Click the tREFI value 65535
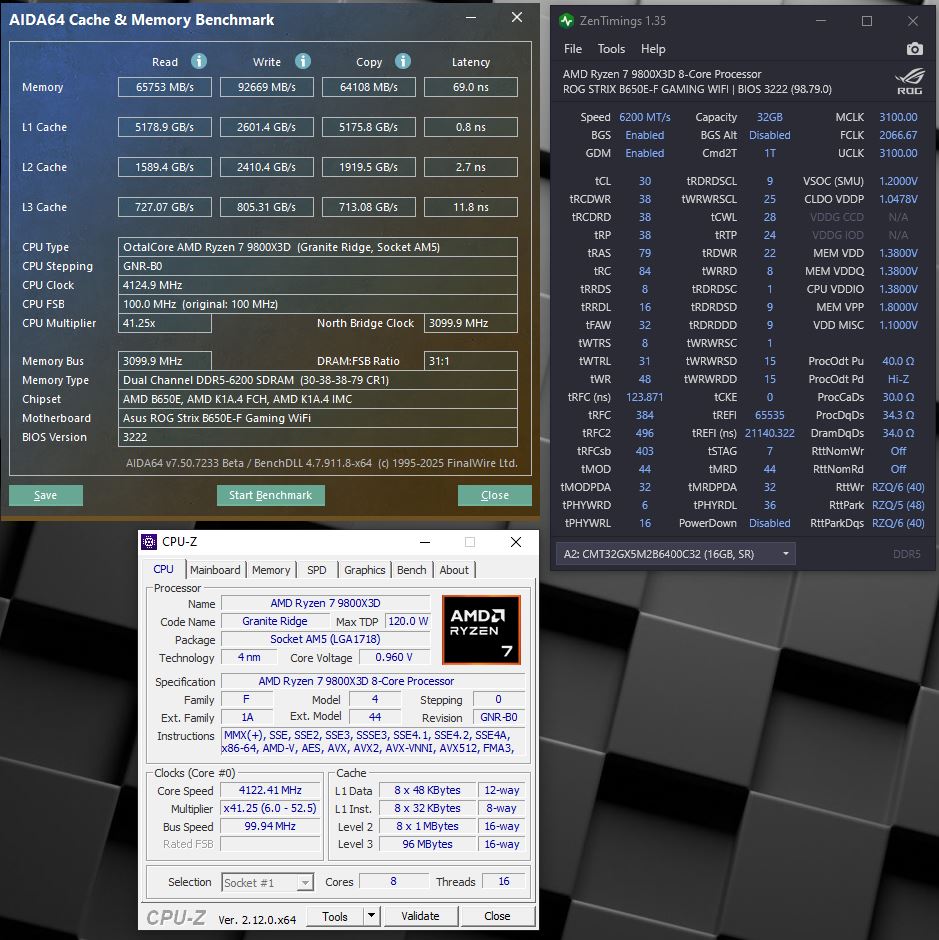939x940 pixels. pyautogui.click(x=770, y=415)
